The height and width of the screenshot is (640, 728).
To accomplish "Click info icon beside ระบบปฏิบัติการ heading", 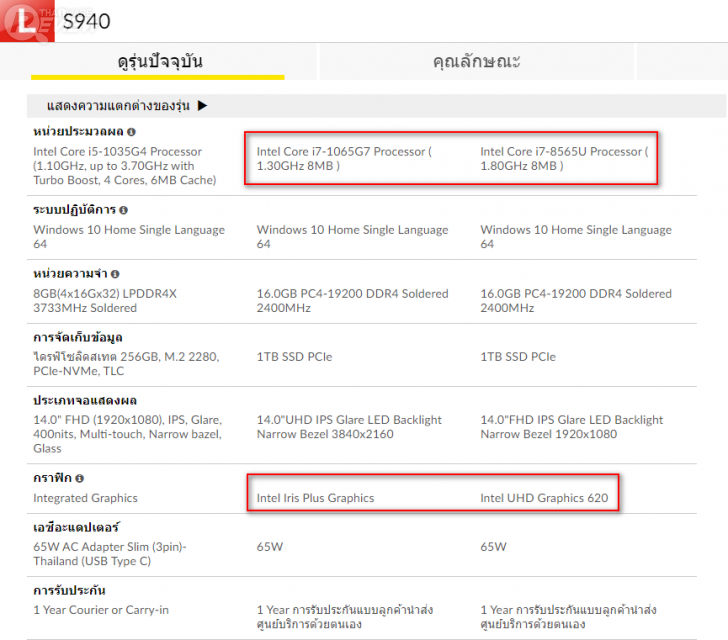I will tap(123, 210).
